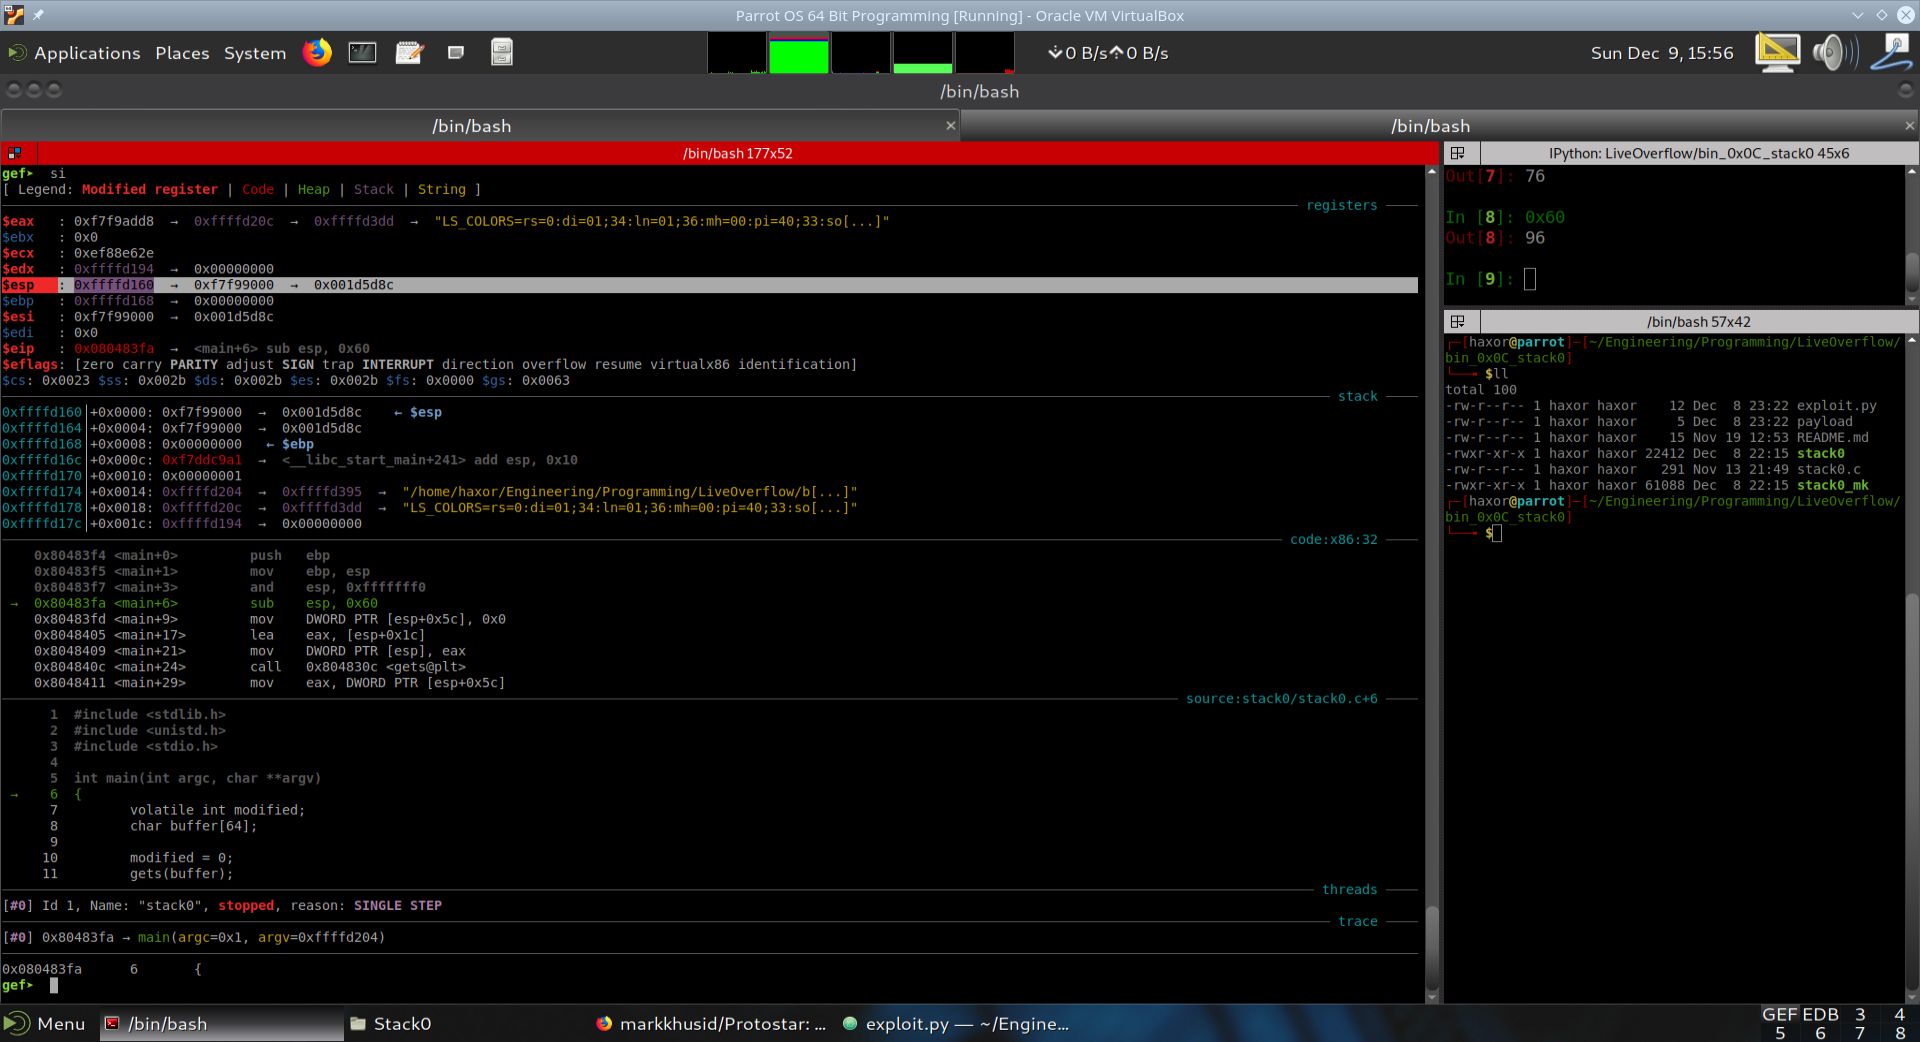Click the Terminator split icon in gef pane titlebar

[x=14, y=153]
